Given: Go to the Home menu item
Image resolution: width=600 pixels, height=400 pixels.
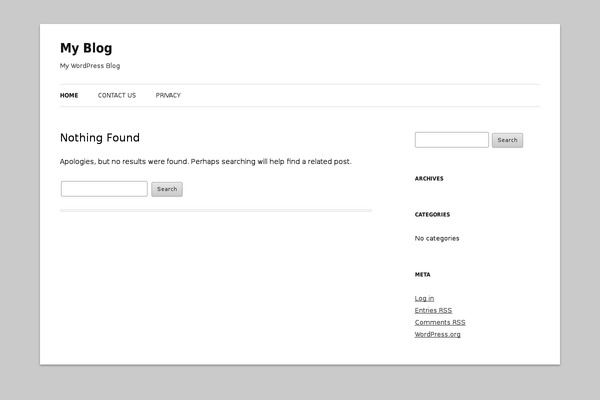Looking at the screenshot, I should coord(69,95).
